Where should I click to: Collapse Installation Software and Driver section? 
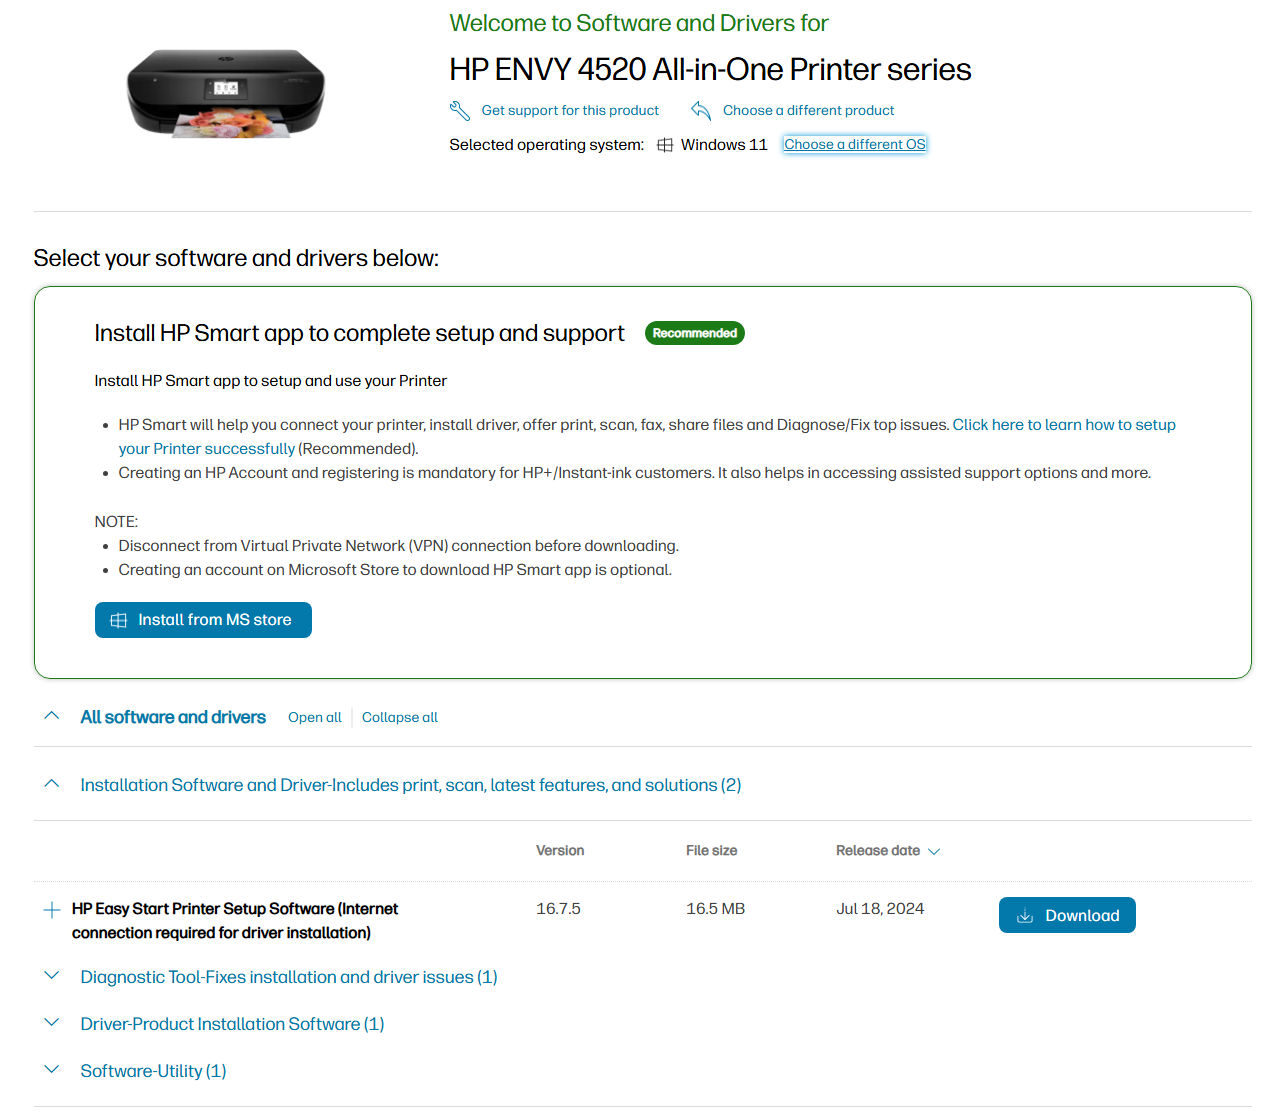(52, 784)
